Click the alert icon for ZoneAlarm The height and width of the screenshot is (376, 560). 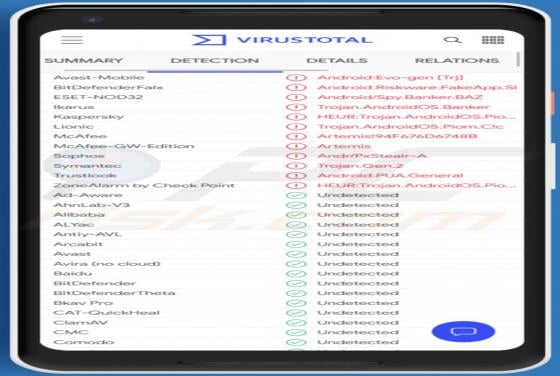(x=296, y=186)
